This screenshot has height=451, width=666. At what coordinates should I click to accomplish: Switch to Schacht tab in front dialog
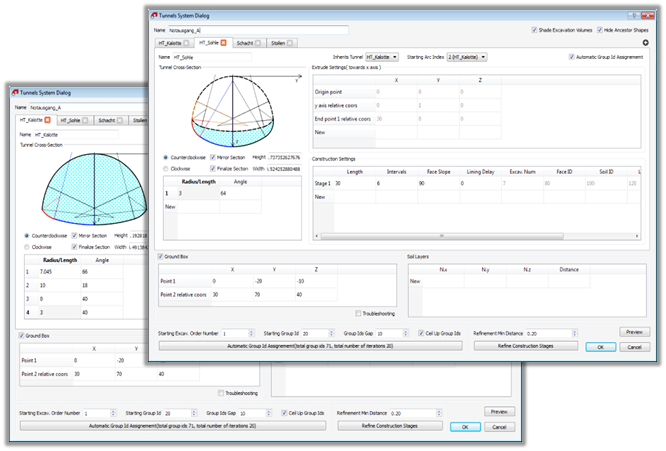[x=245, y=43]
